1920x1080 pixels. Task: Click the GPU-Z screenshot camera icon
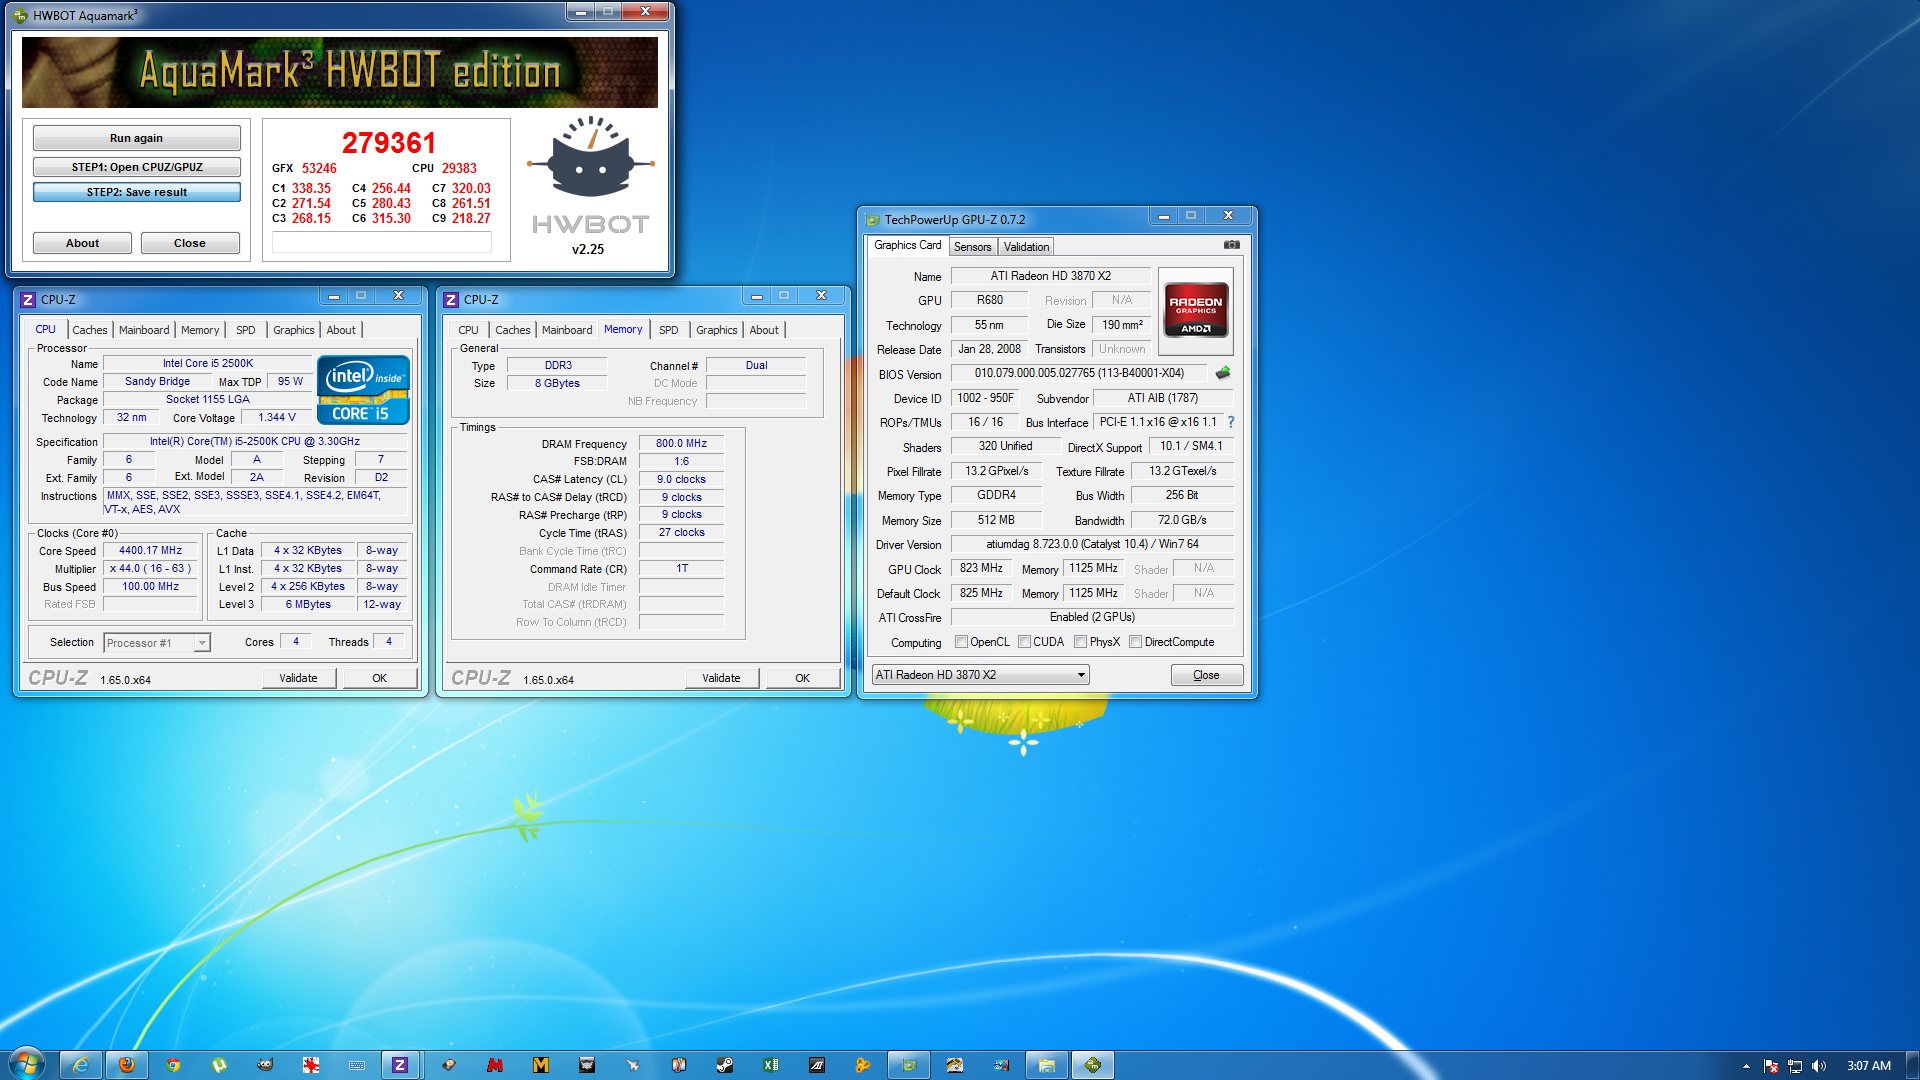(x=1231, y=245)
